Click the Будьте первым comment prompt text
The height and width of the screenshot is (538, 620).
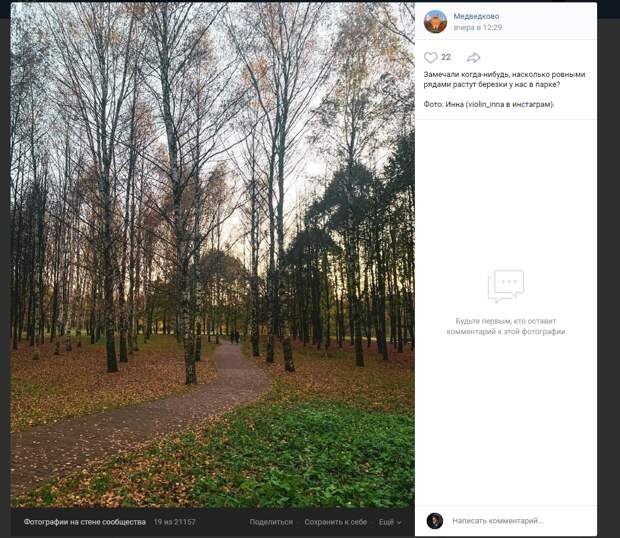click(506, 326)
